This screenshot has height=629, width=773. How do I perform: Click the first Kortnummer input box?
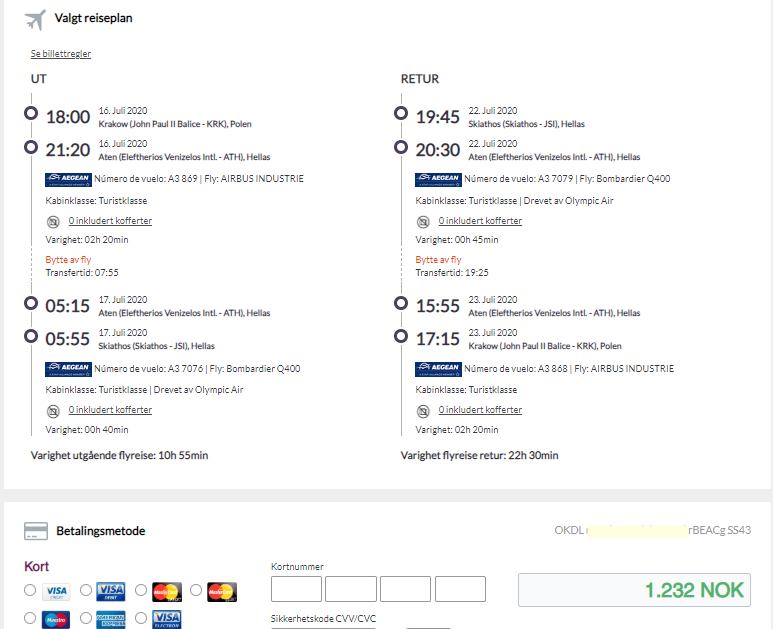(x=296, y=589)
